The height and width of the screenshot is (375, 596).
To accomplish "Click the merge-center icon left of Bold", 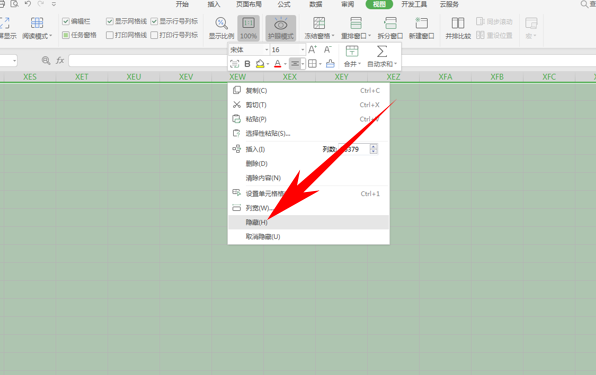I will tap(235, 64).
